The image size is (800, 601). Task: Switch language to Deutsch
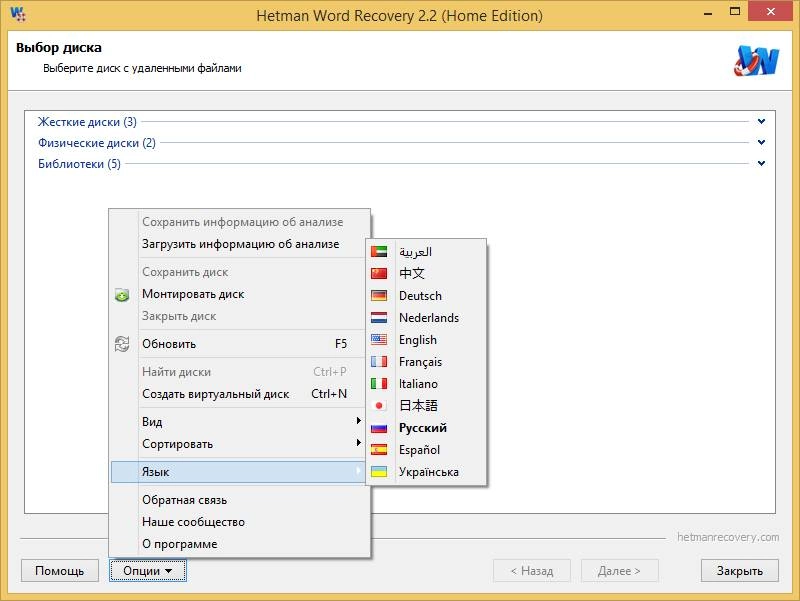[427, 295]
